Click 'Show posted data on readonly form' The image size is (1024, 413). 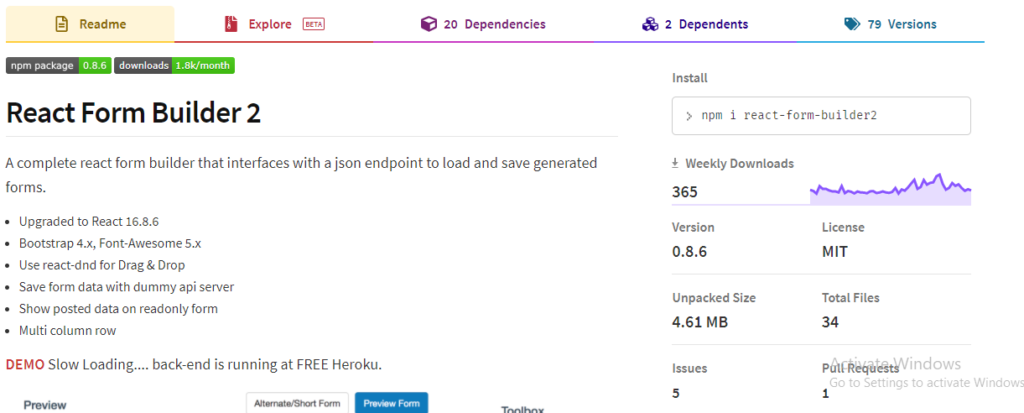(118, 308)
